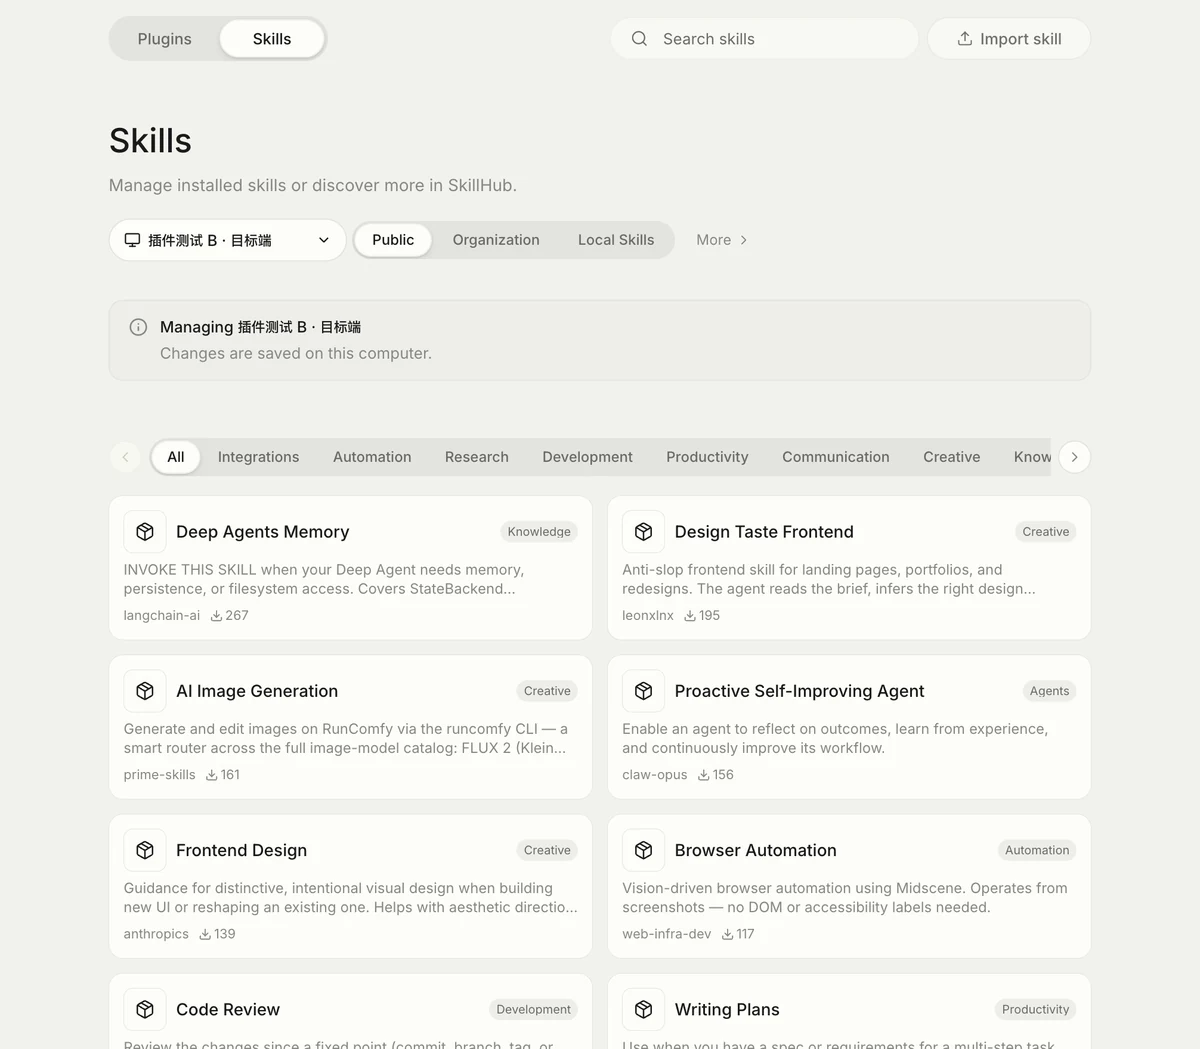The width and height of the screenshot is (1200, 1049).
Task: Click the Import skill button
Action: (1009, 39)
